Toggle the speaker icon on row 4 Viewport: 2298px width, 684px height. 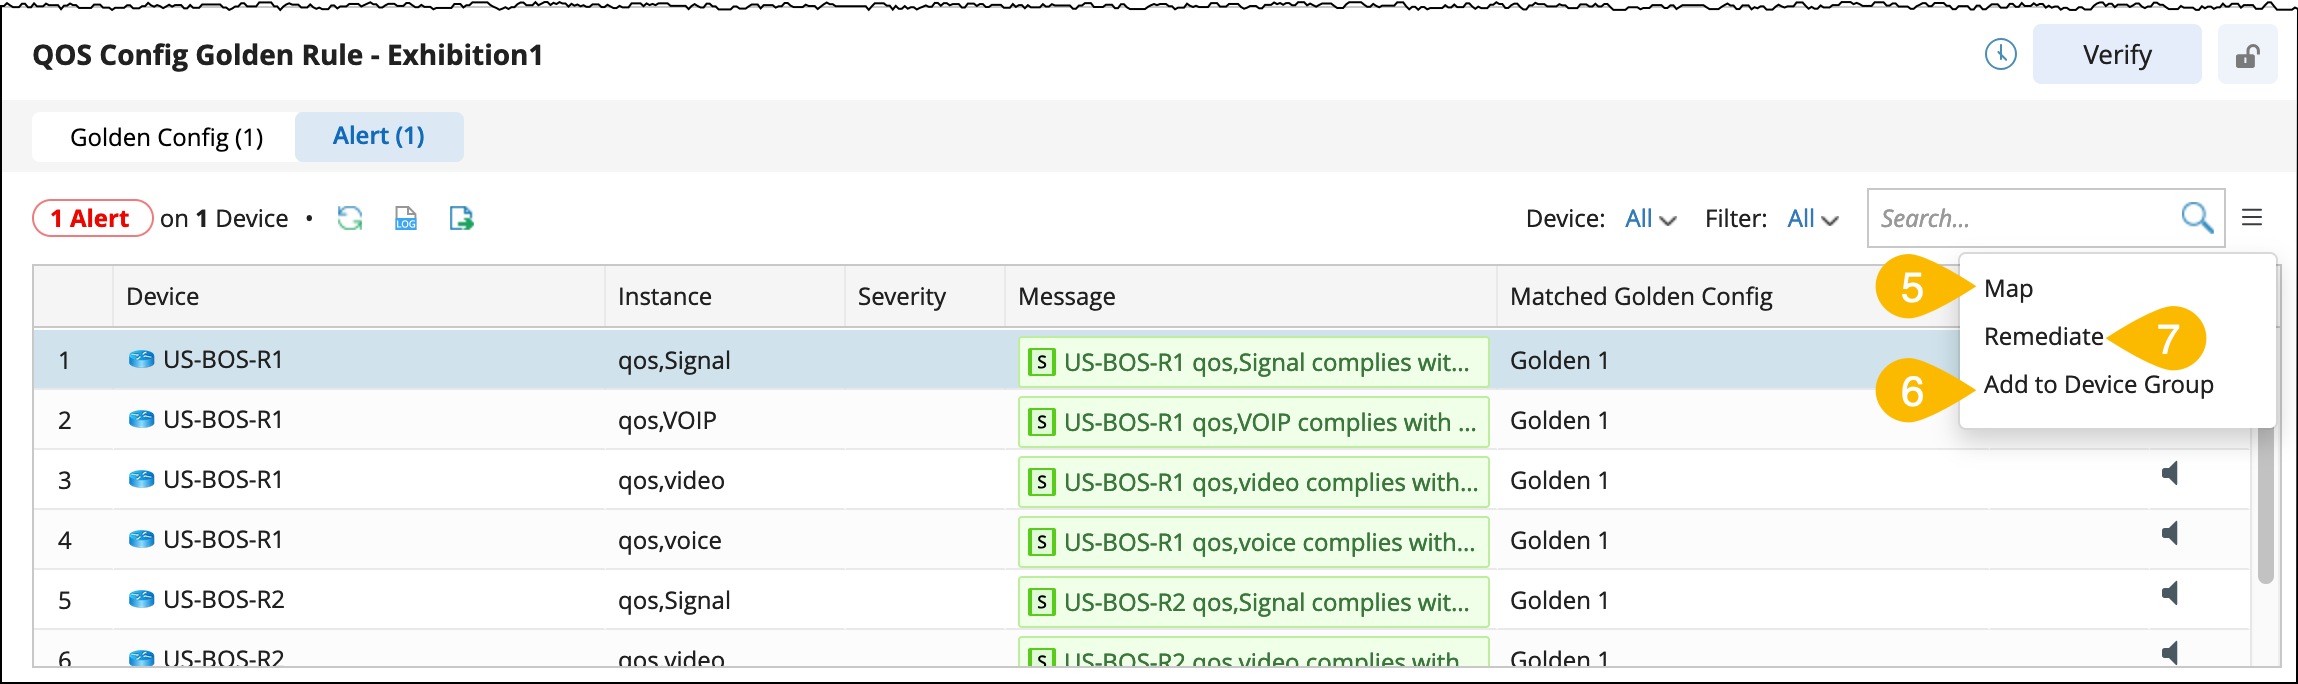[x=2169, y=534]
